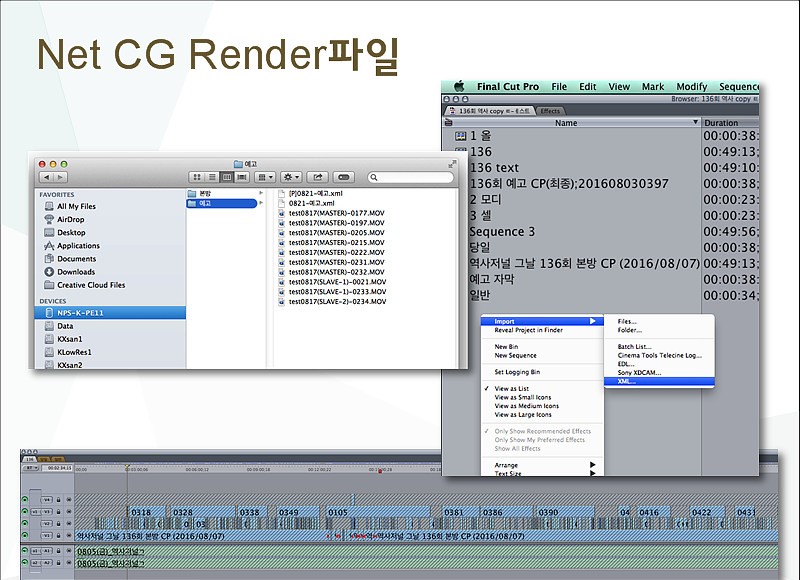This screenshot has width=800, height=580.
Task: Select View as Large Icons
Action: coord(523,415)
